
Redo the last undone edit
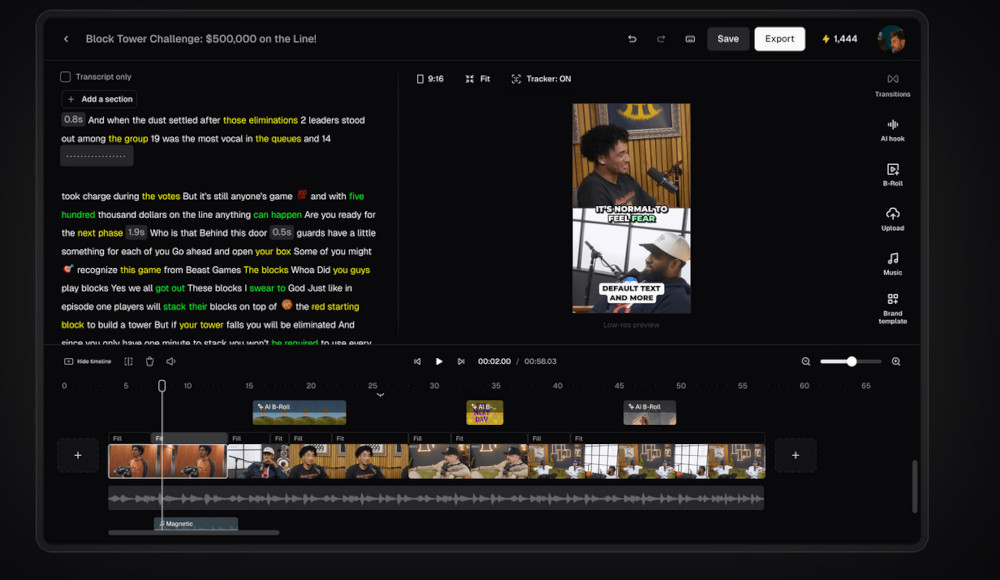[x=661, y=39]
